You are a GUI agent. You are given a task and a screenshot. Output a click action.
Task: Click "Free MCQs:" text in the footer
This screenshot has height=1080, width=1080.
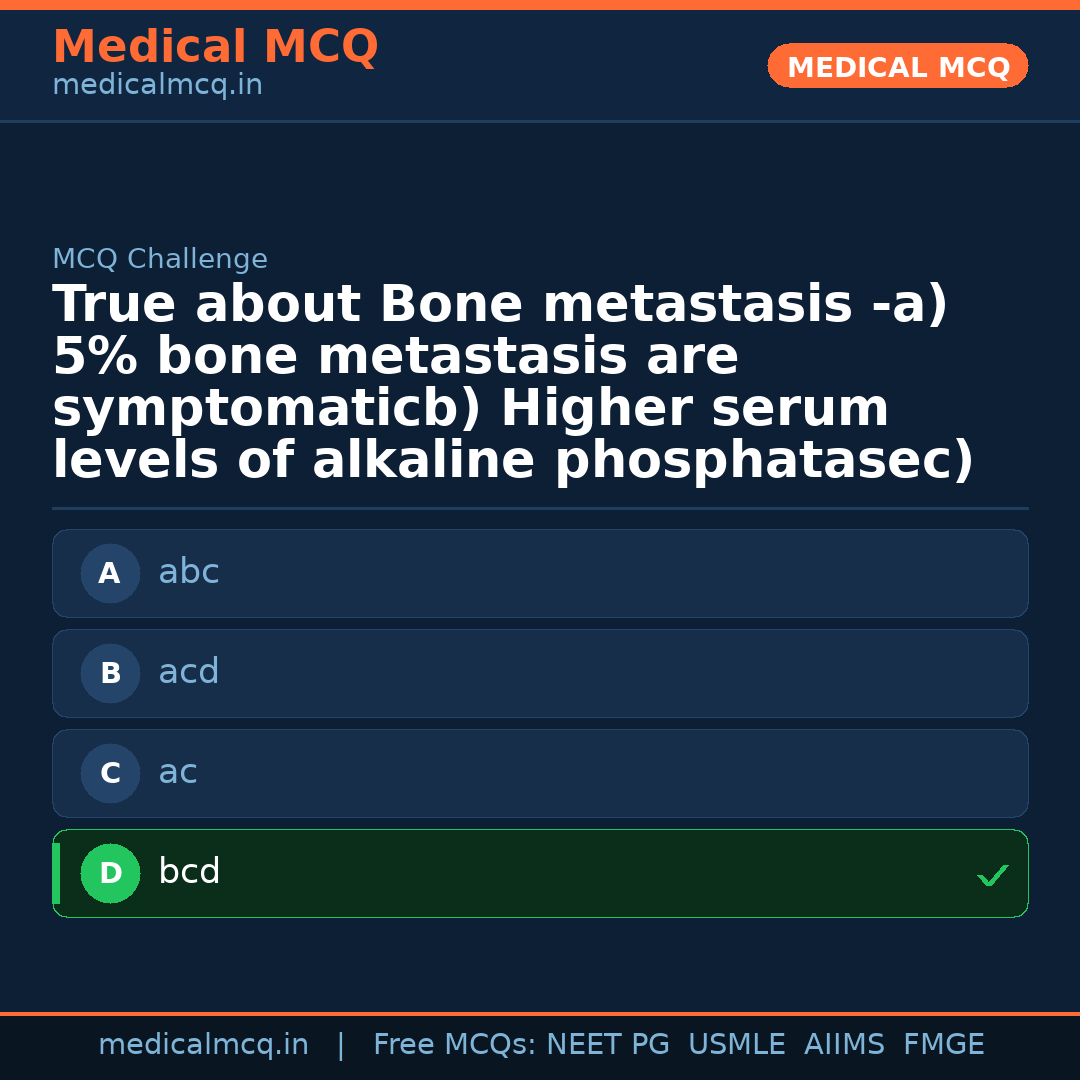tap(454, 1045)
